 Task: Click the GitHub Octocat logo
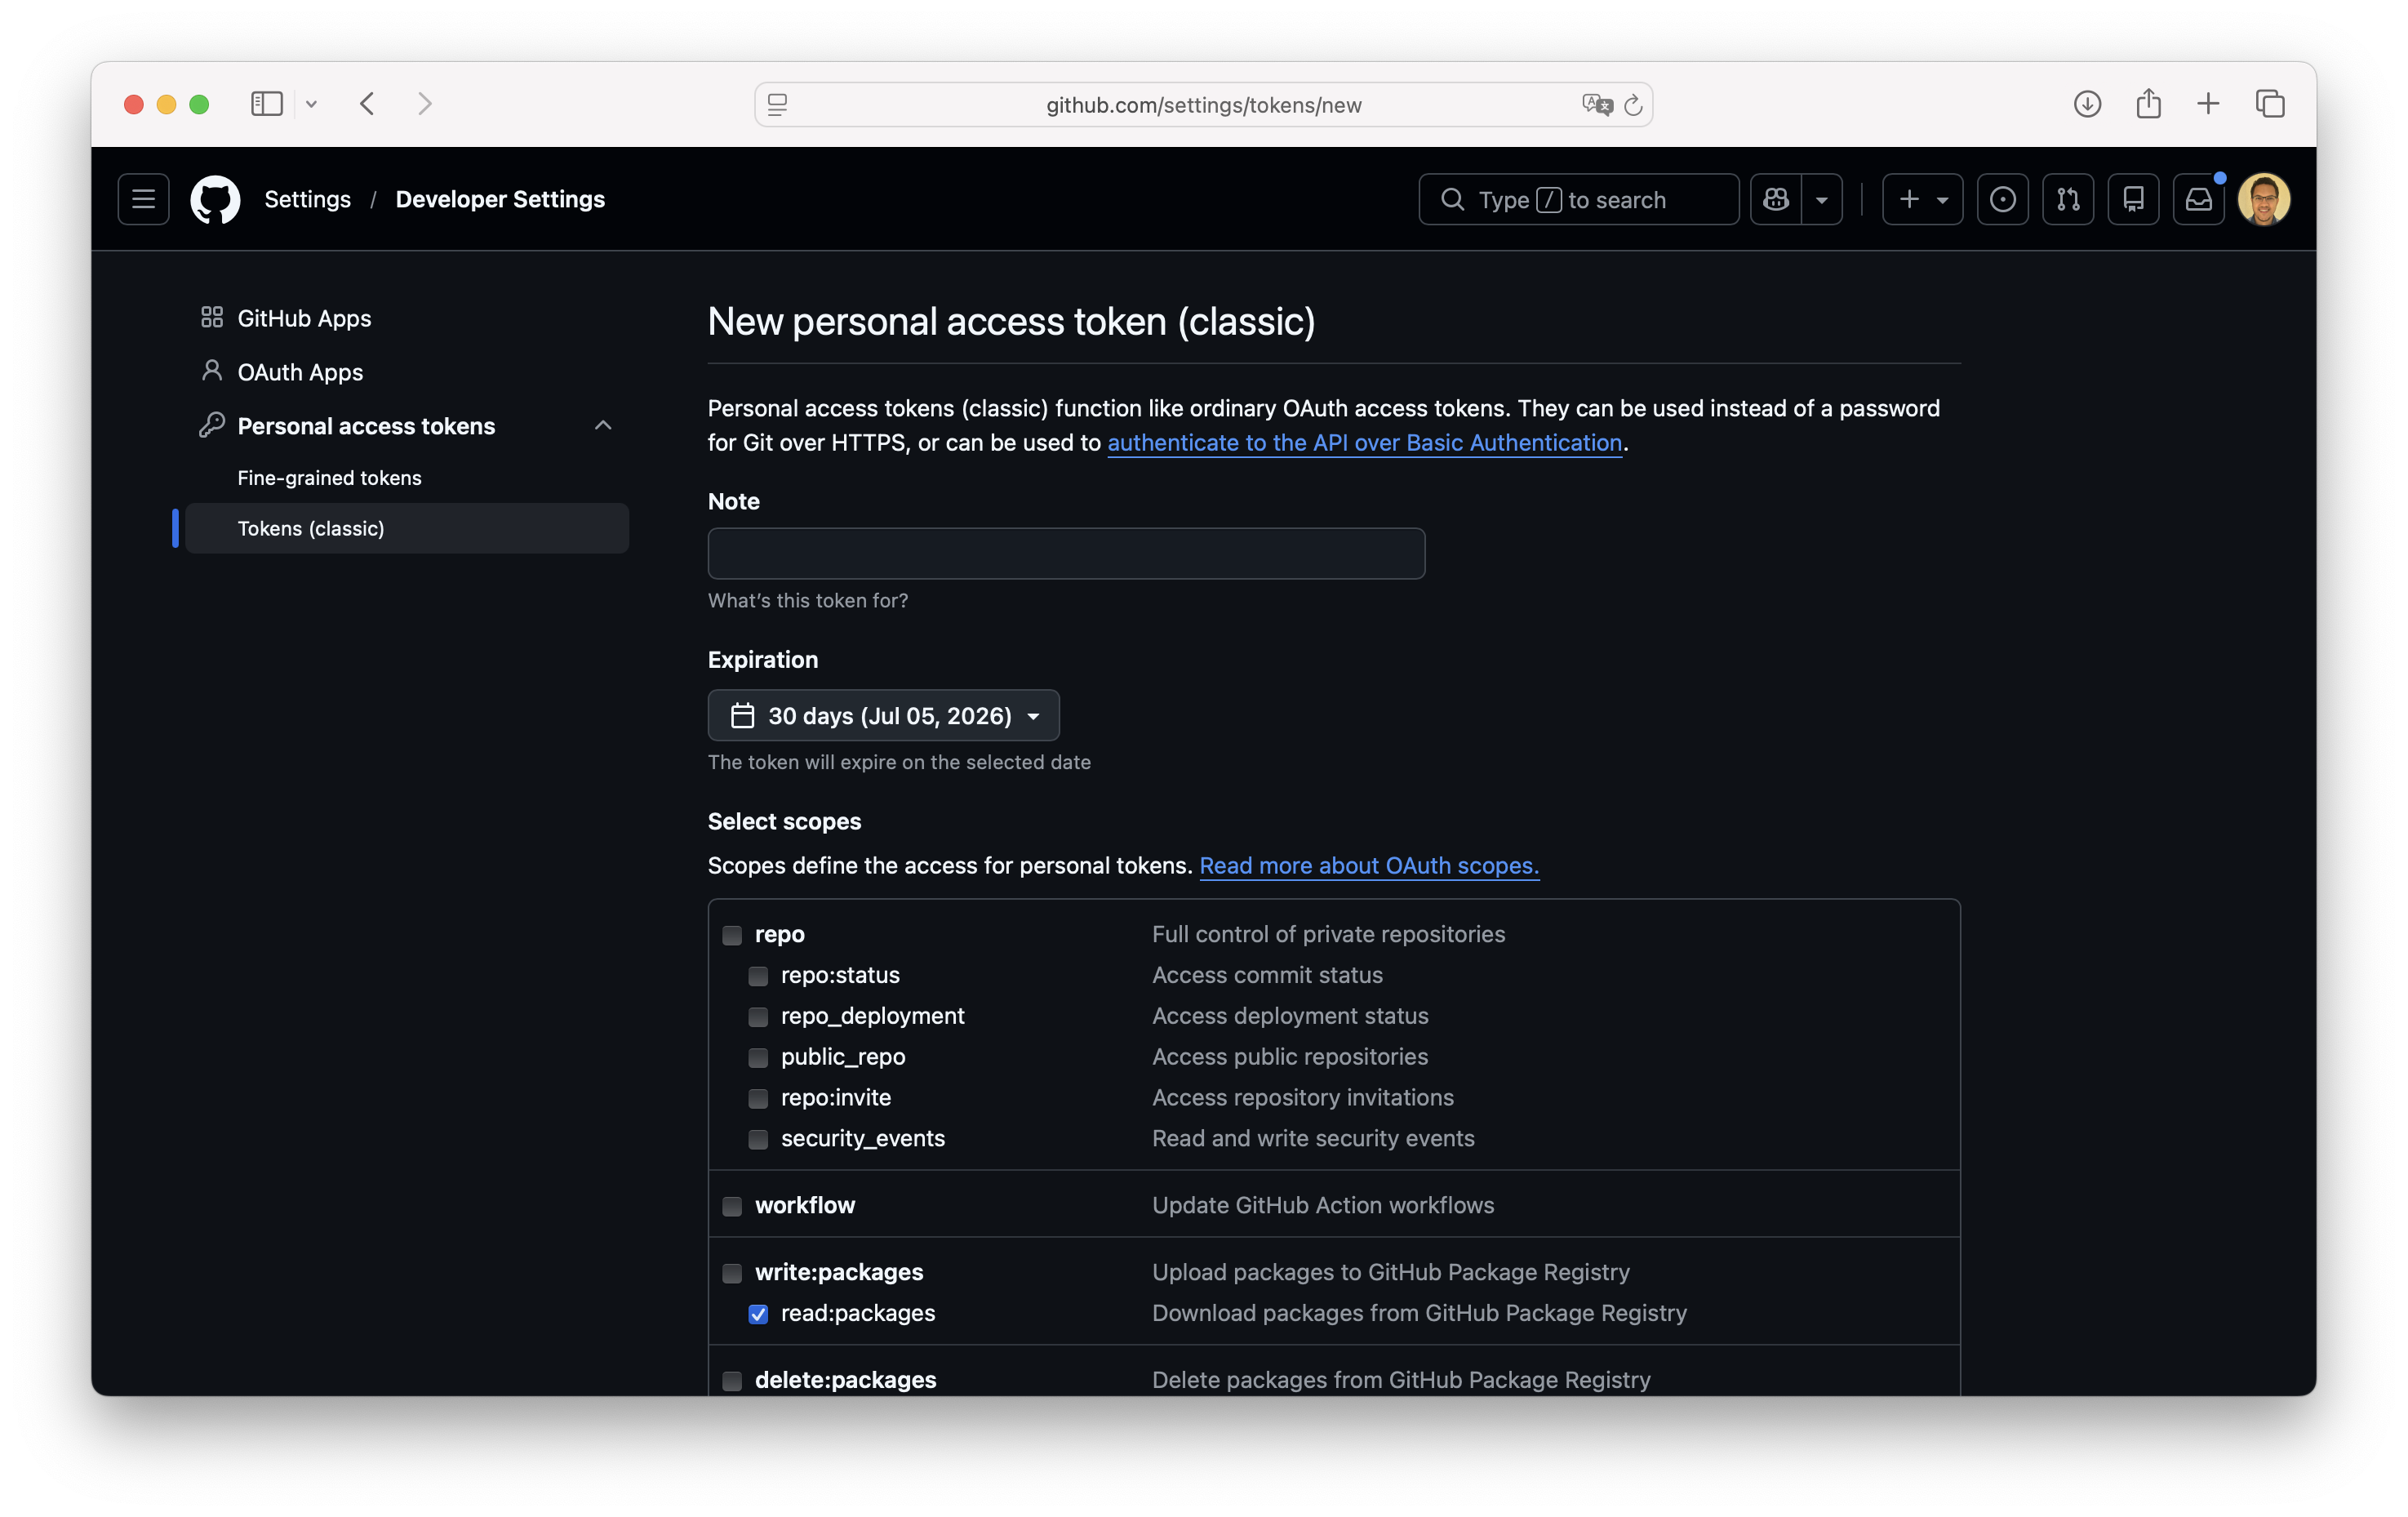(215, 199)
